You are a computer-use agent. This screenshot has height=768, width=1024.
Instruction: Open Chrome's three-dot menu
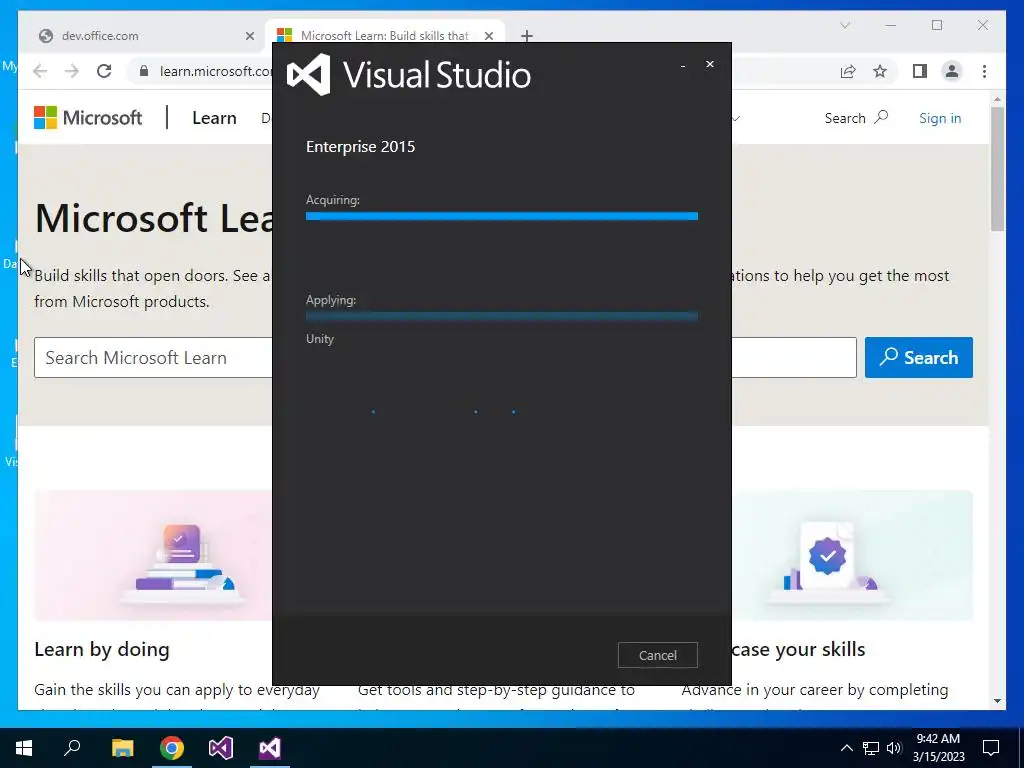pyautogui.click(x=984, y=71)
